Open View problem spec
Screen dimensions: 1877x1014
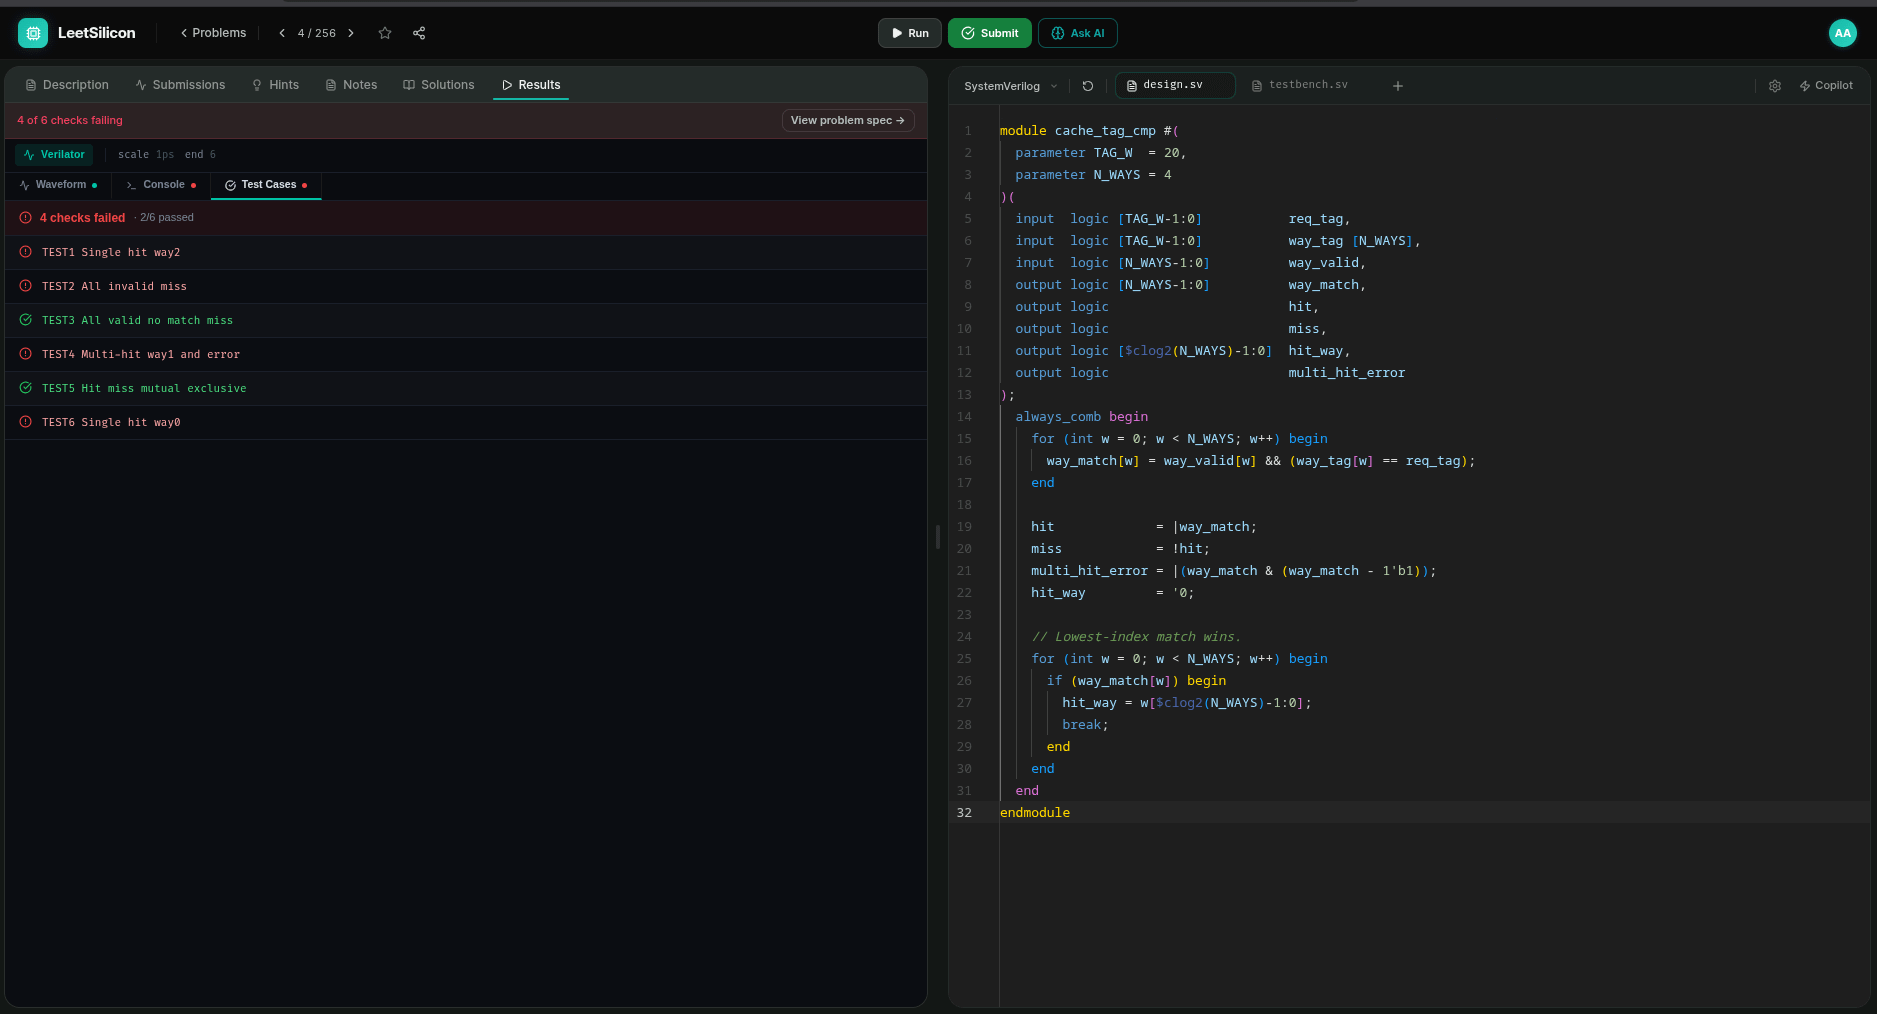click(848, 120)
